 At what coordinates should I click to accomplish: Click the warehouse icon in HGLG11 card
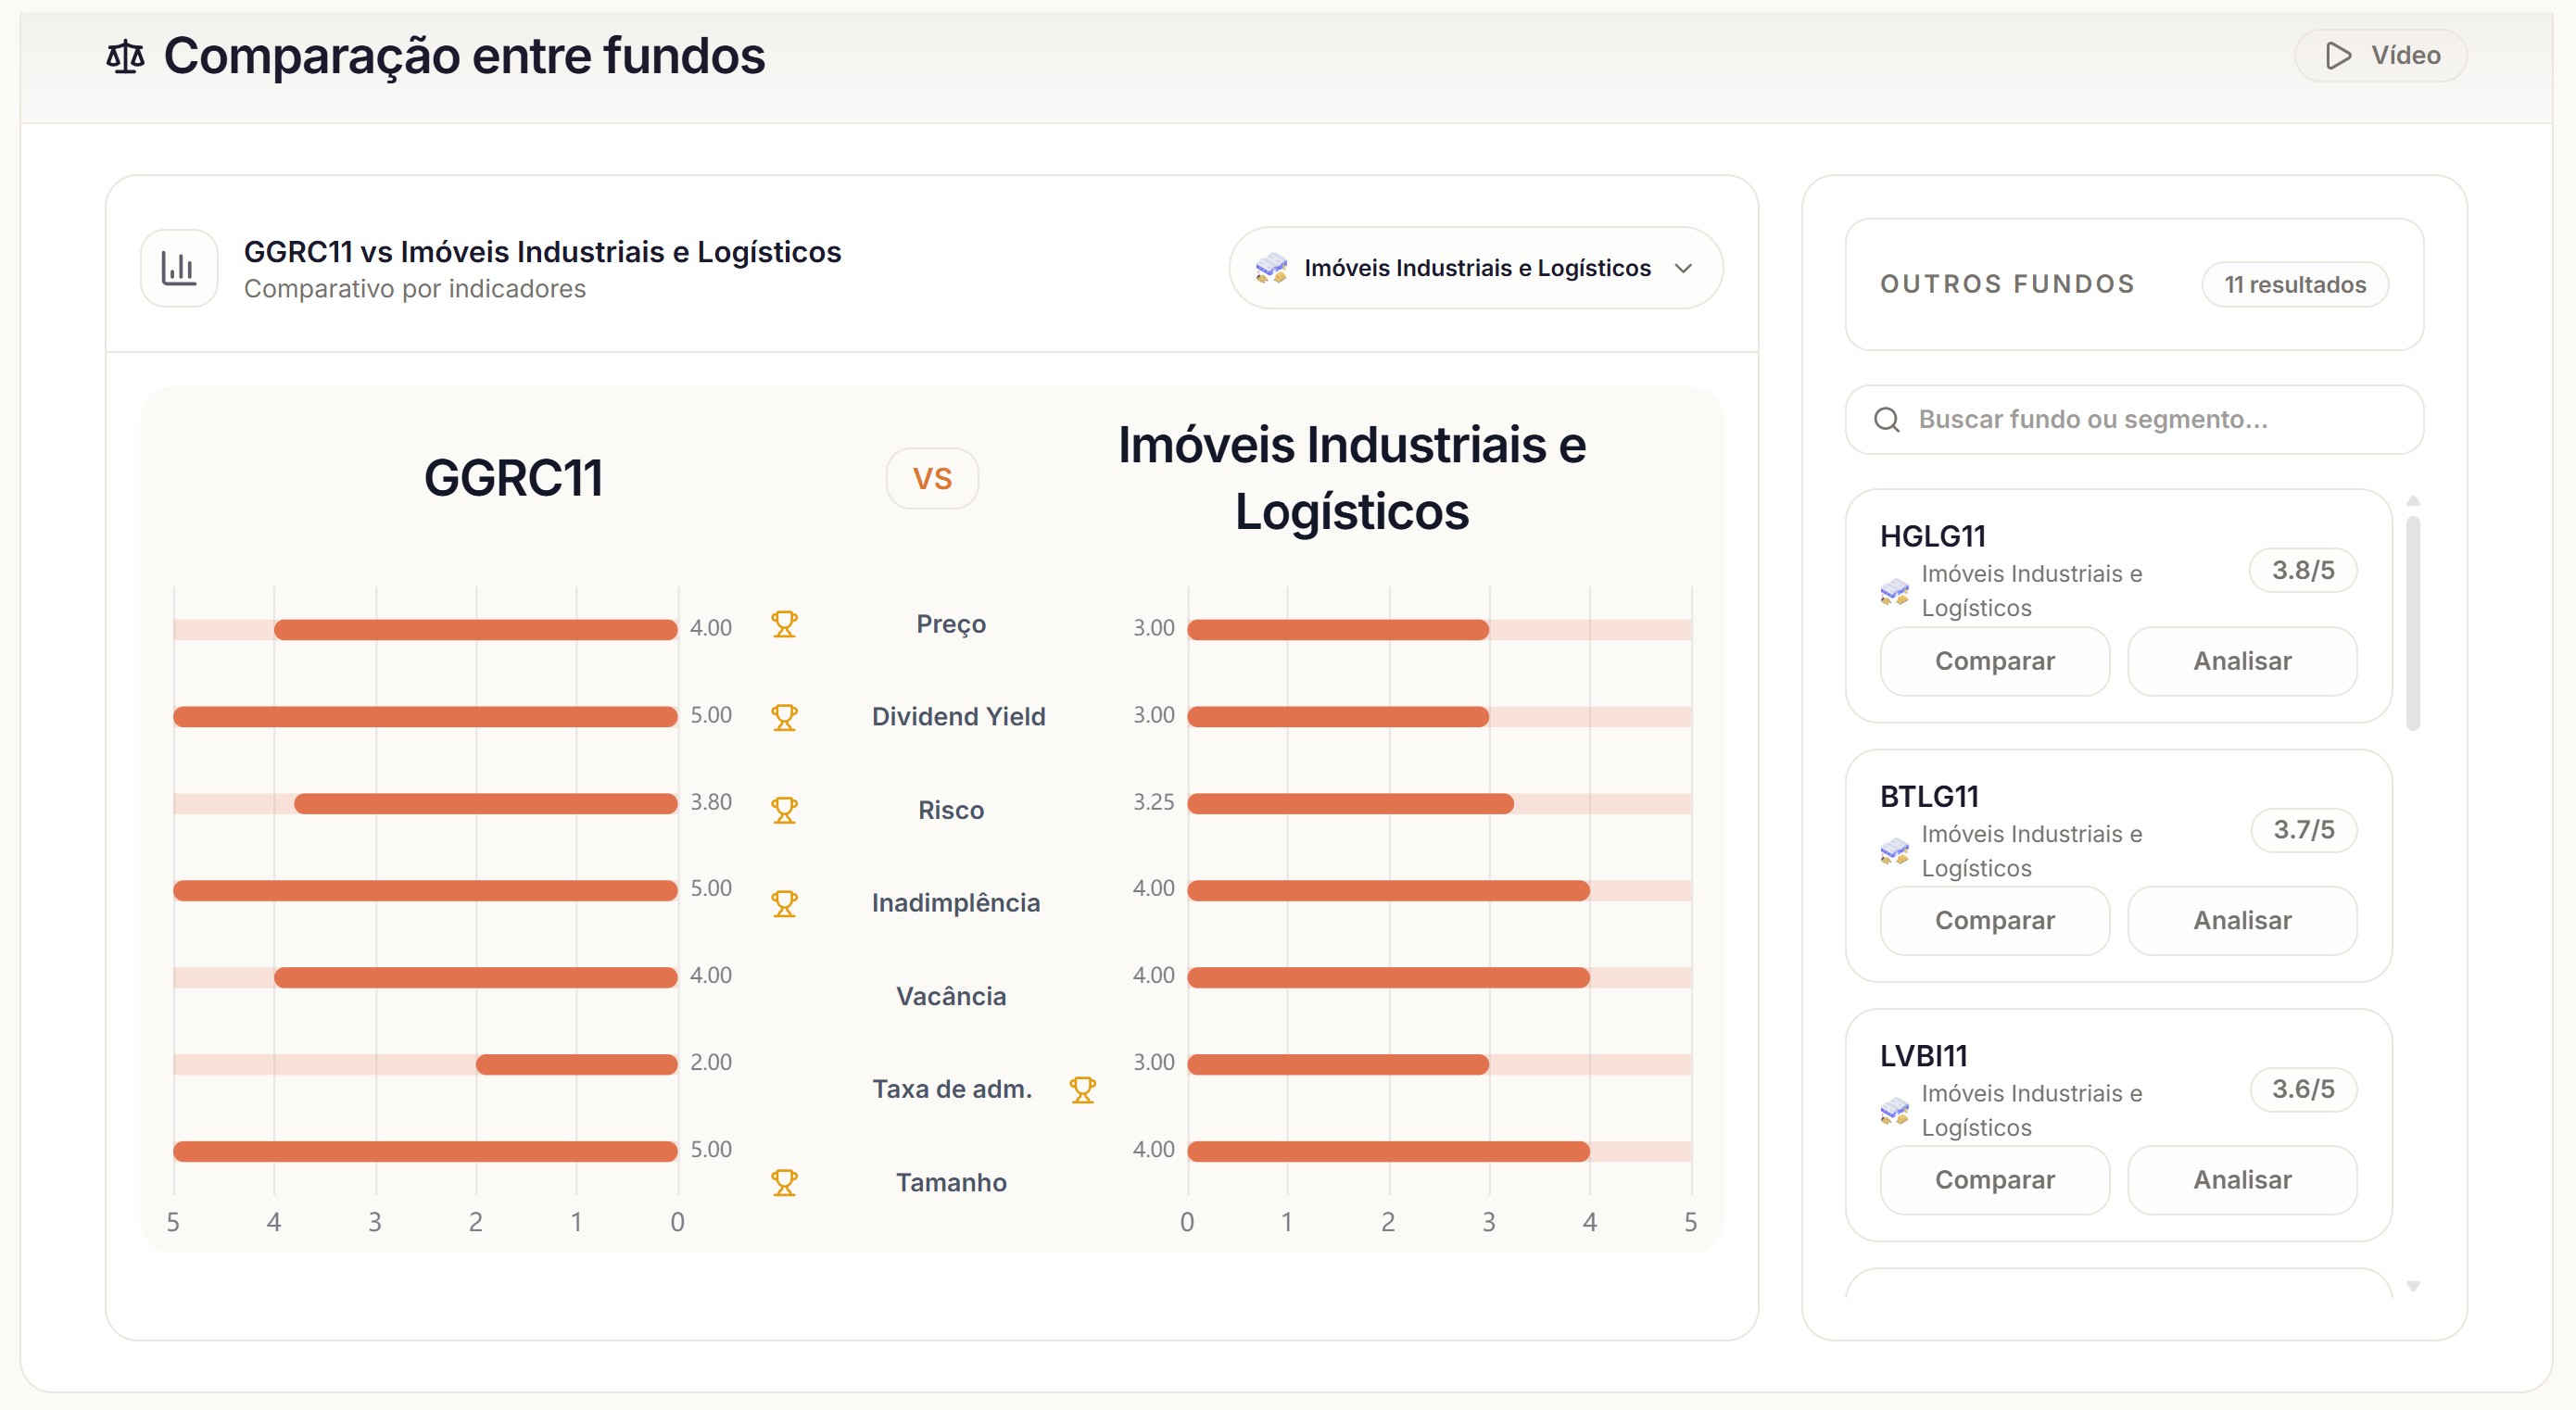click(1894, 591)
